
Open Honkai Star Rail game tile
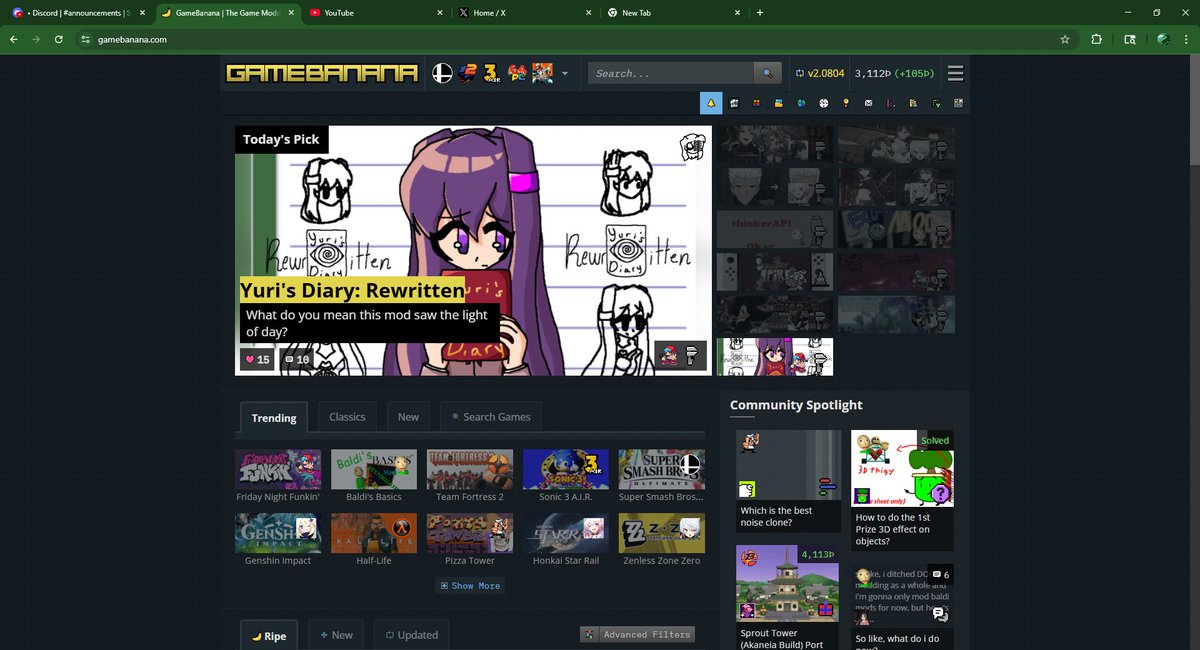[566, 540]
